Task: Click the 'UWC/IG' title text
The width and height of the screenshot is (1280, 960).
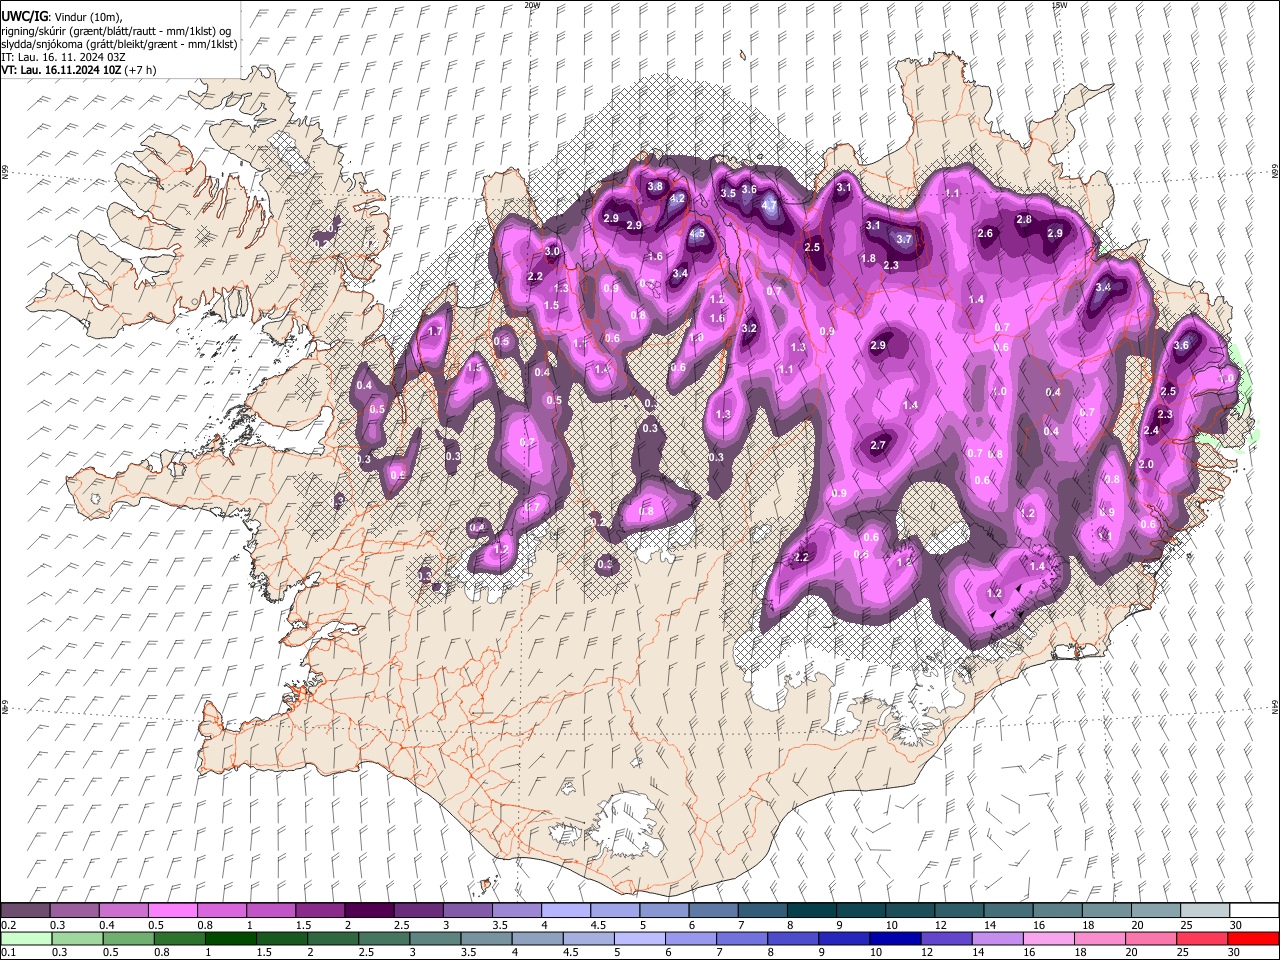Action: pyautogui.click(x=23, y=15)
